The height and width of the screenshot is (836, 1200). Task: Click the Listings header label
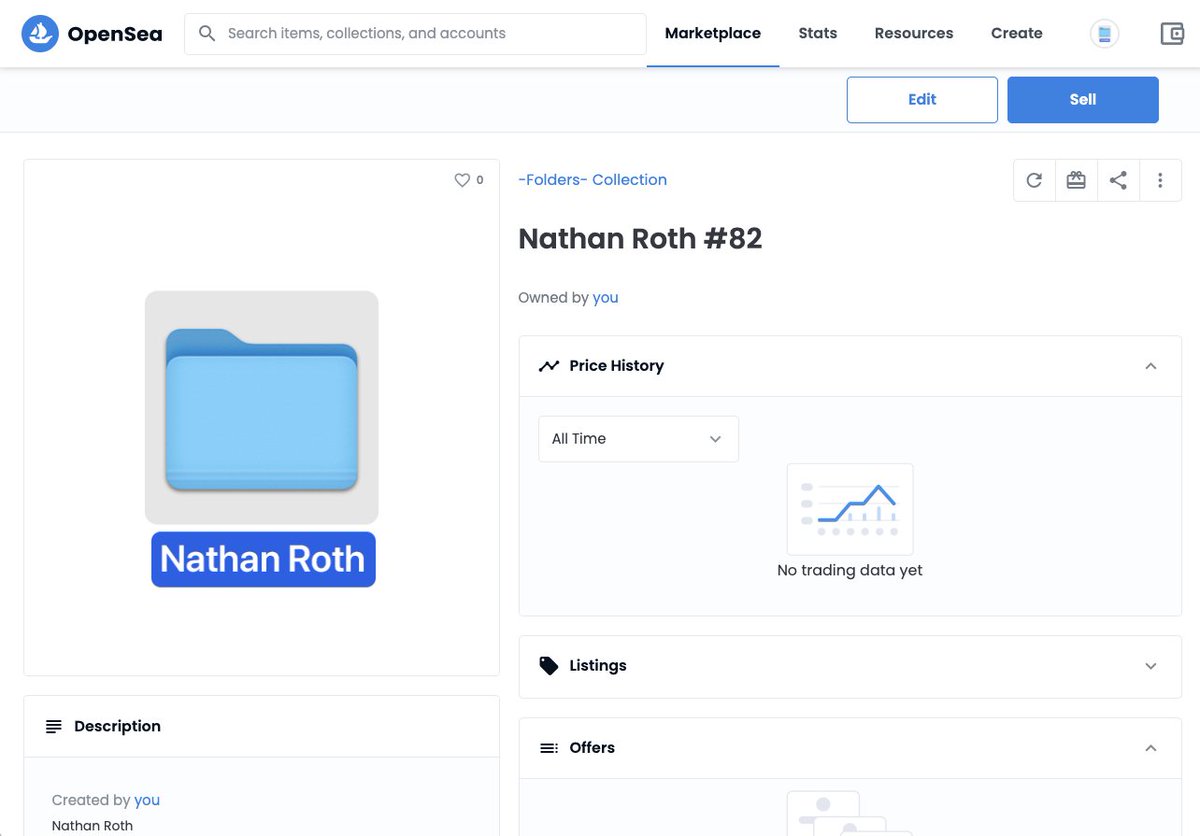point(598,666)
